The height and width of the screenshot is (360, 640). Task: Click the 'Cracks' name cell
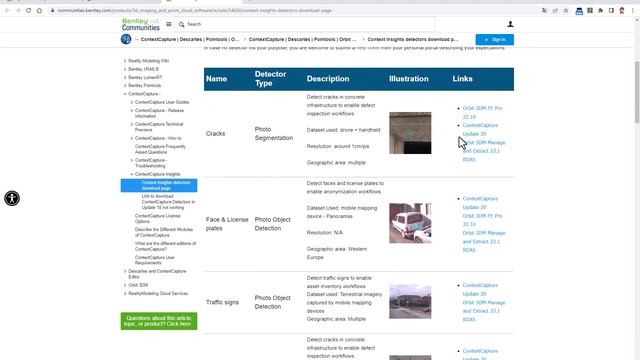pos(216,133)
